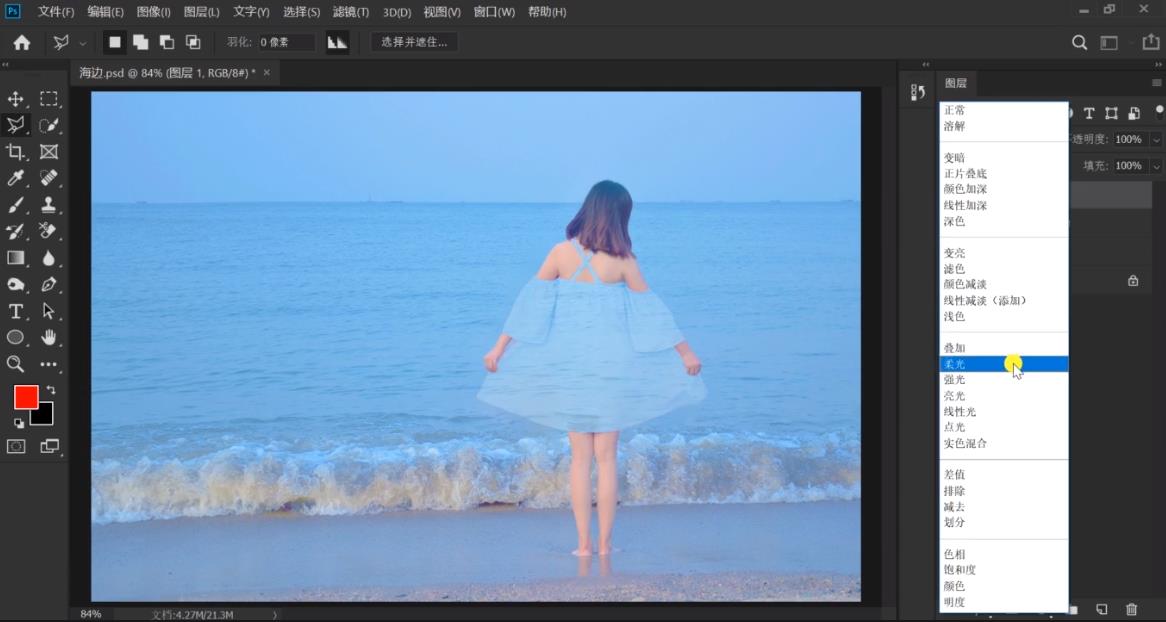Image resolution: width=1166 pixels, height=622 pixels.
Task: Pick the Clone Stamp tool
Action: coord(48,205)
